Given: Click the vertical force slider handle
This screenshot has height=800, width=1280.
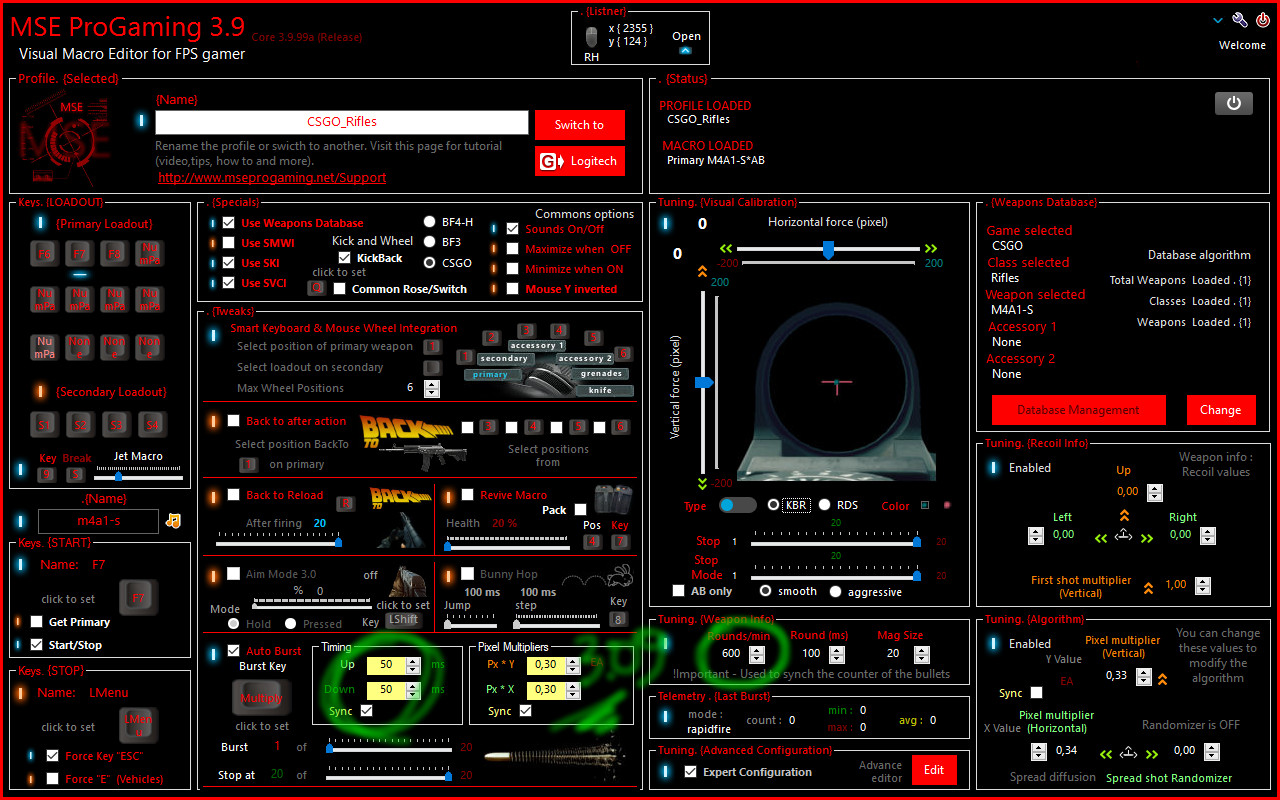Looking at the screenshot, I should (704, 382).
